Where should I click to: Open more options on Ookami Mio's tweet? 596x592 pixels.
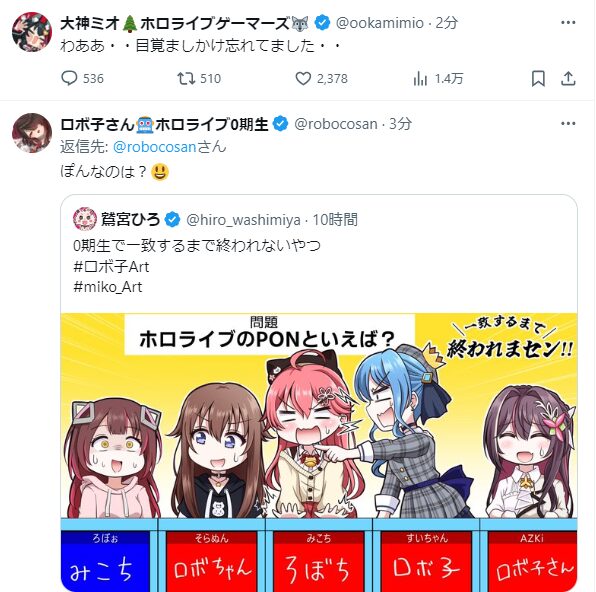point(568,22)
